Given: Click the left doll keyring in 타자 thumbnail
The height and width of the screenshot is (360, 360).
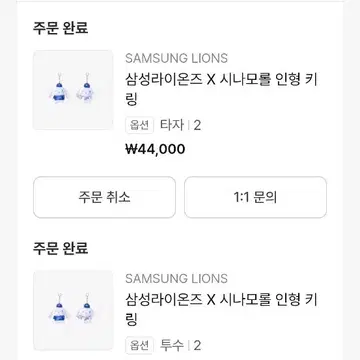Looking at the screenshot, I should click(x=59, y=89).
